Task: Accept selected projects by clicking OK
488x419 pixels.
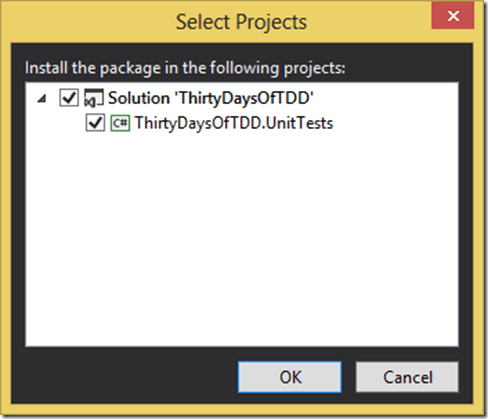Action: (290, 377)
